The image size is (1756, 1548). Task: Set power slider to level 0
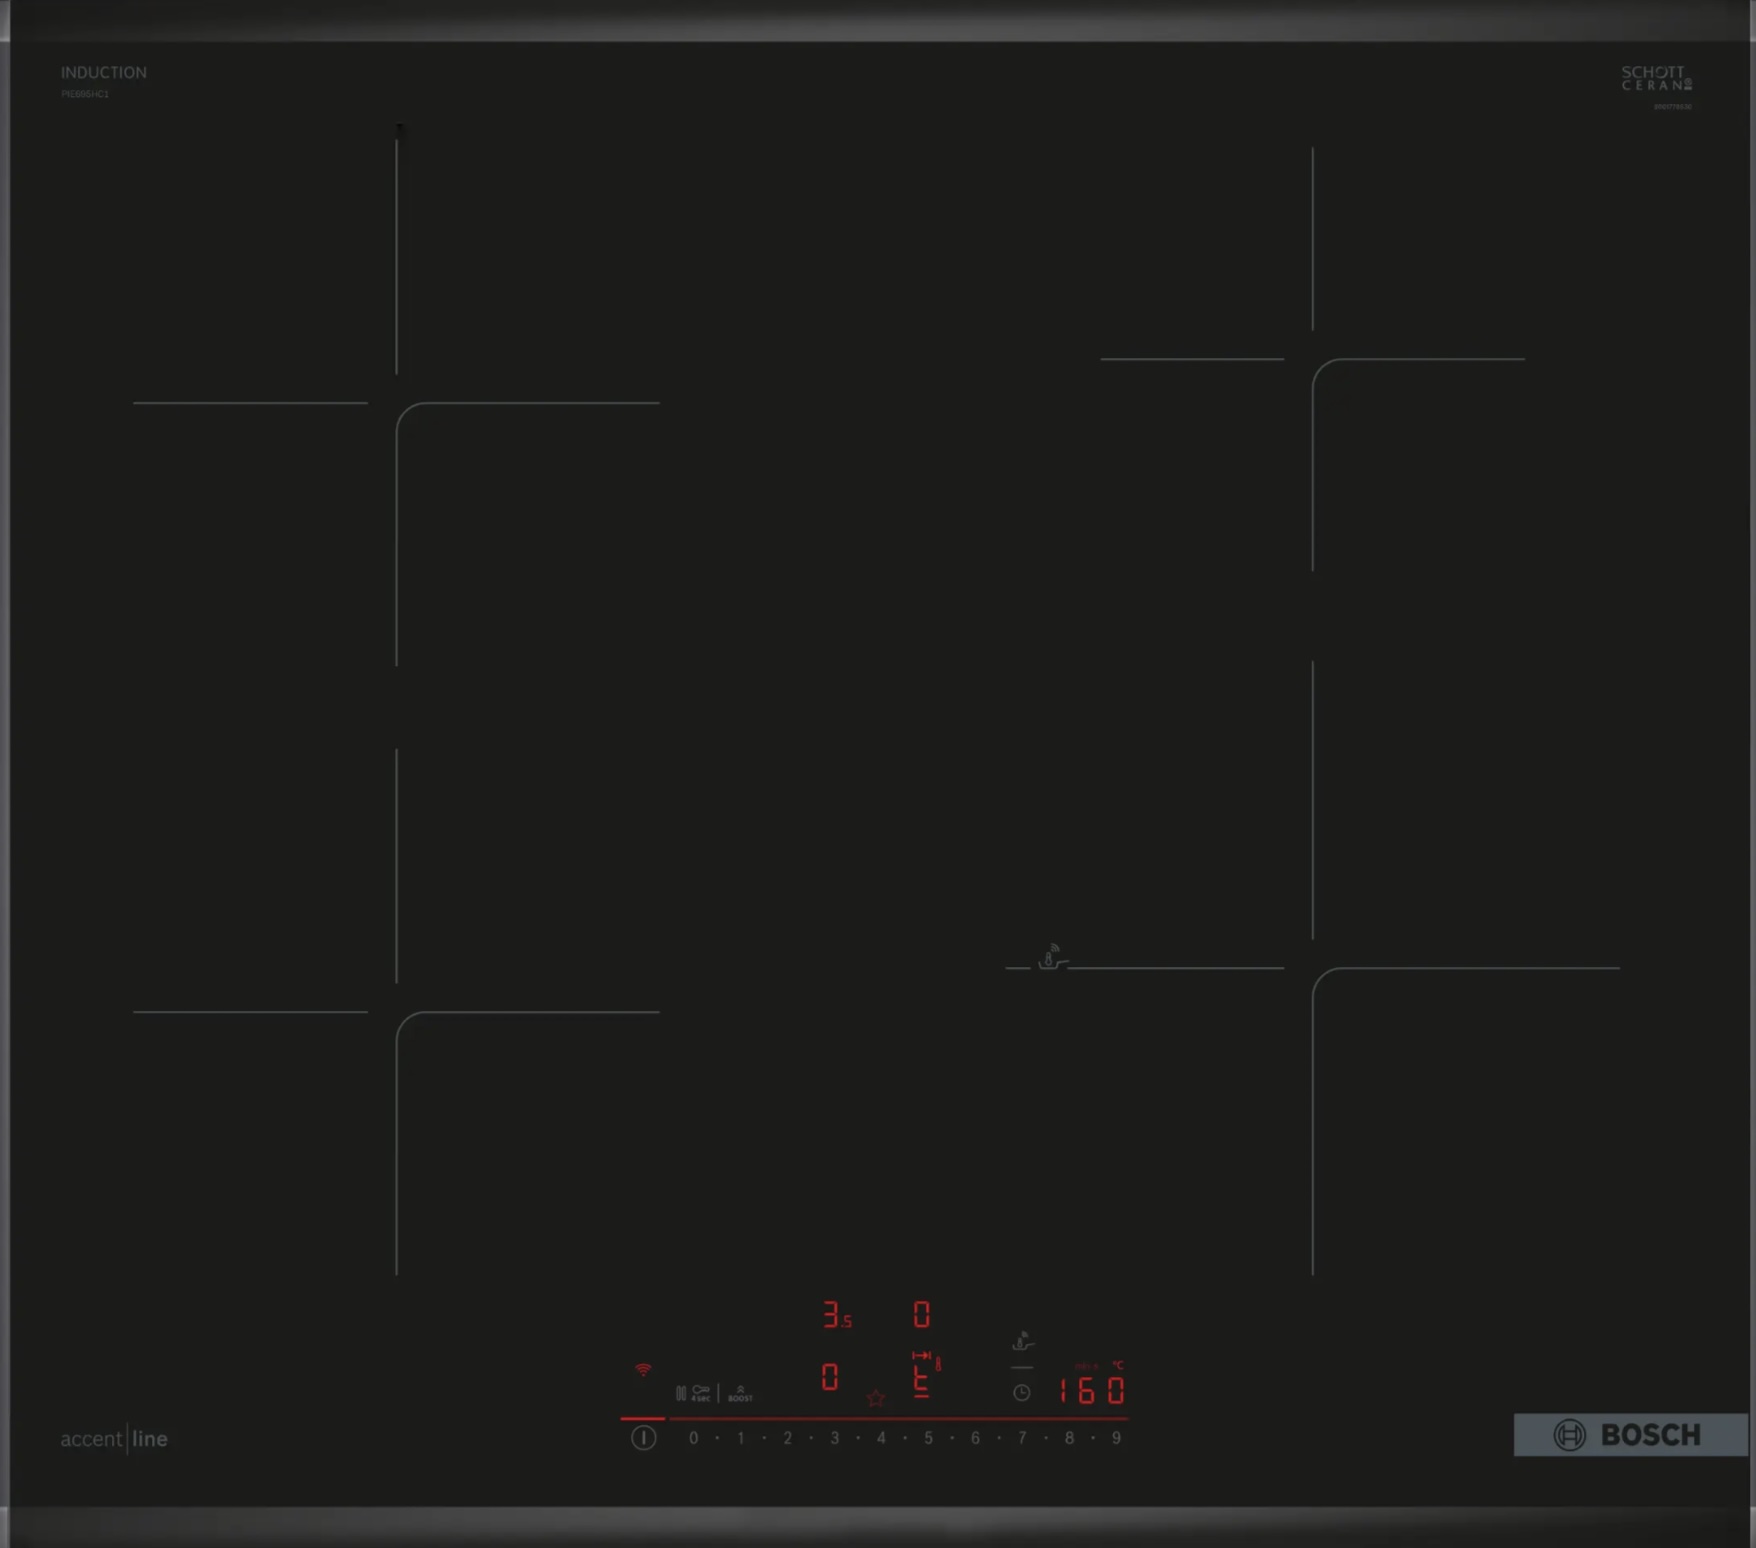[x=693, y=1438]
